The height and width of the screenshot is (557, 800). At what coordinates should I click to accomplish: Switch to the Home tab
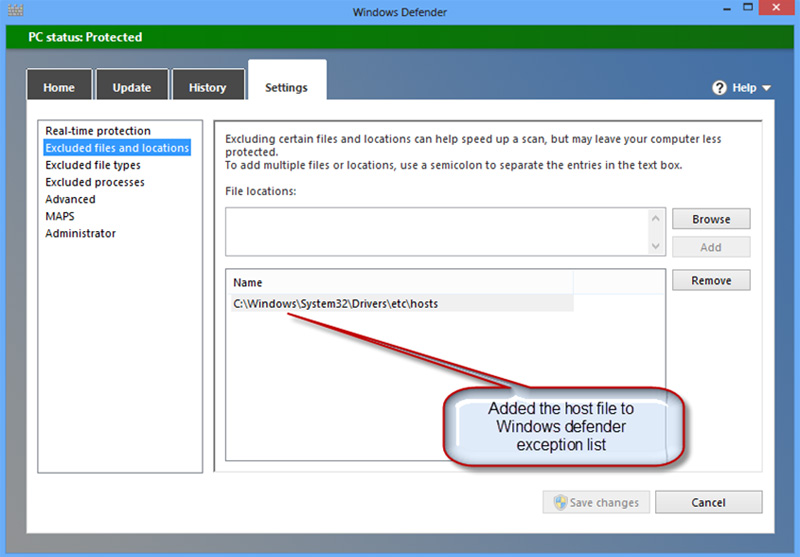(x=59, y=87)
